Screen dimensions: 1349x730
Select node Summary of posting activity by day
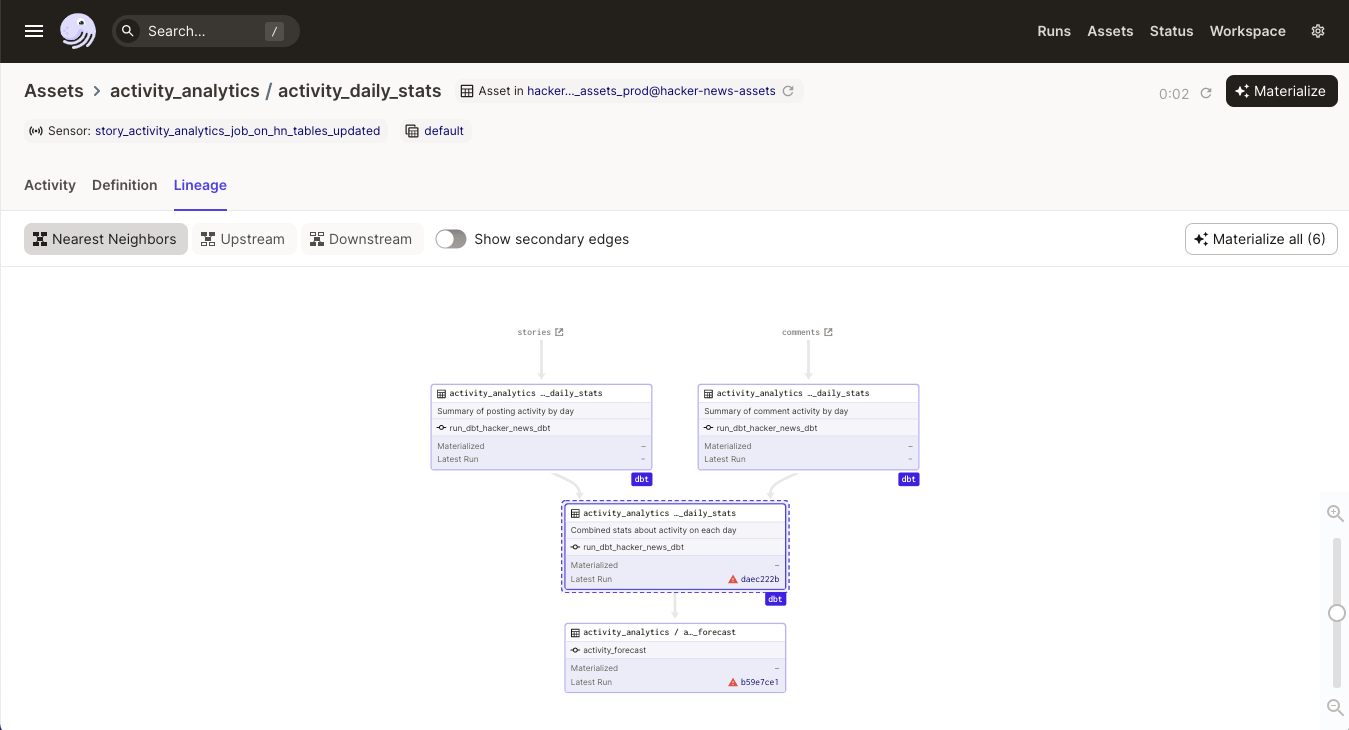(x=541, y=427)
